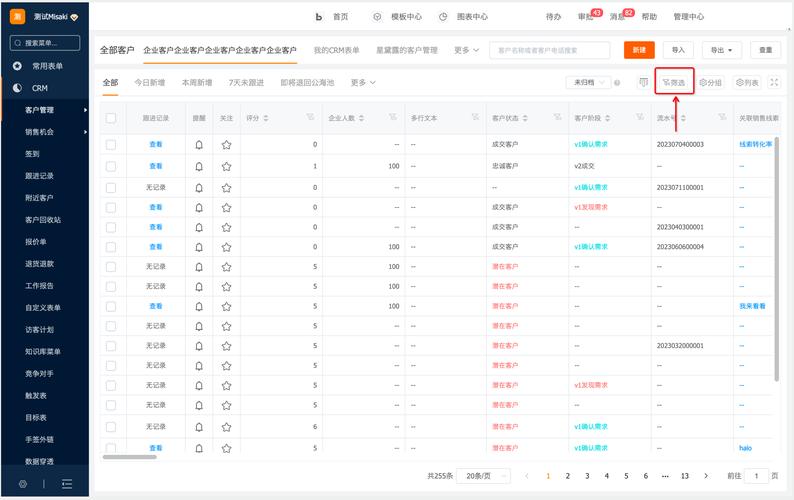Open filter funnel on 多行文本 column
Viewport: 794px width, 500px height.
point(475,117)
